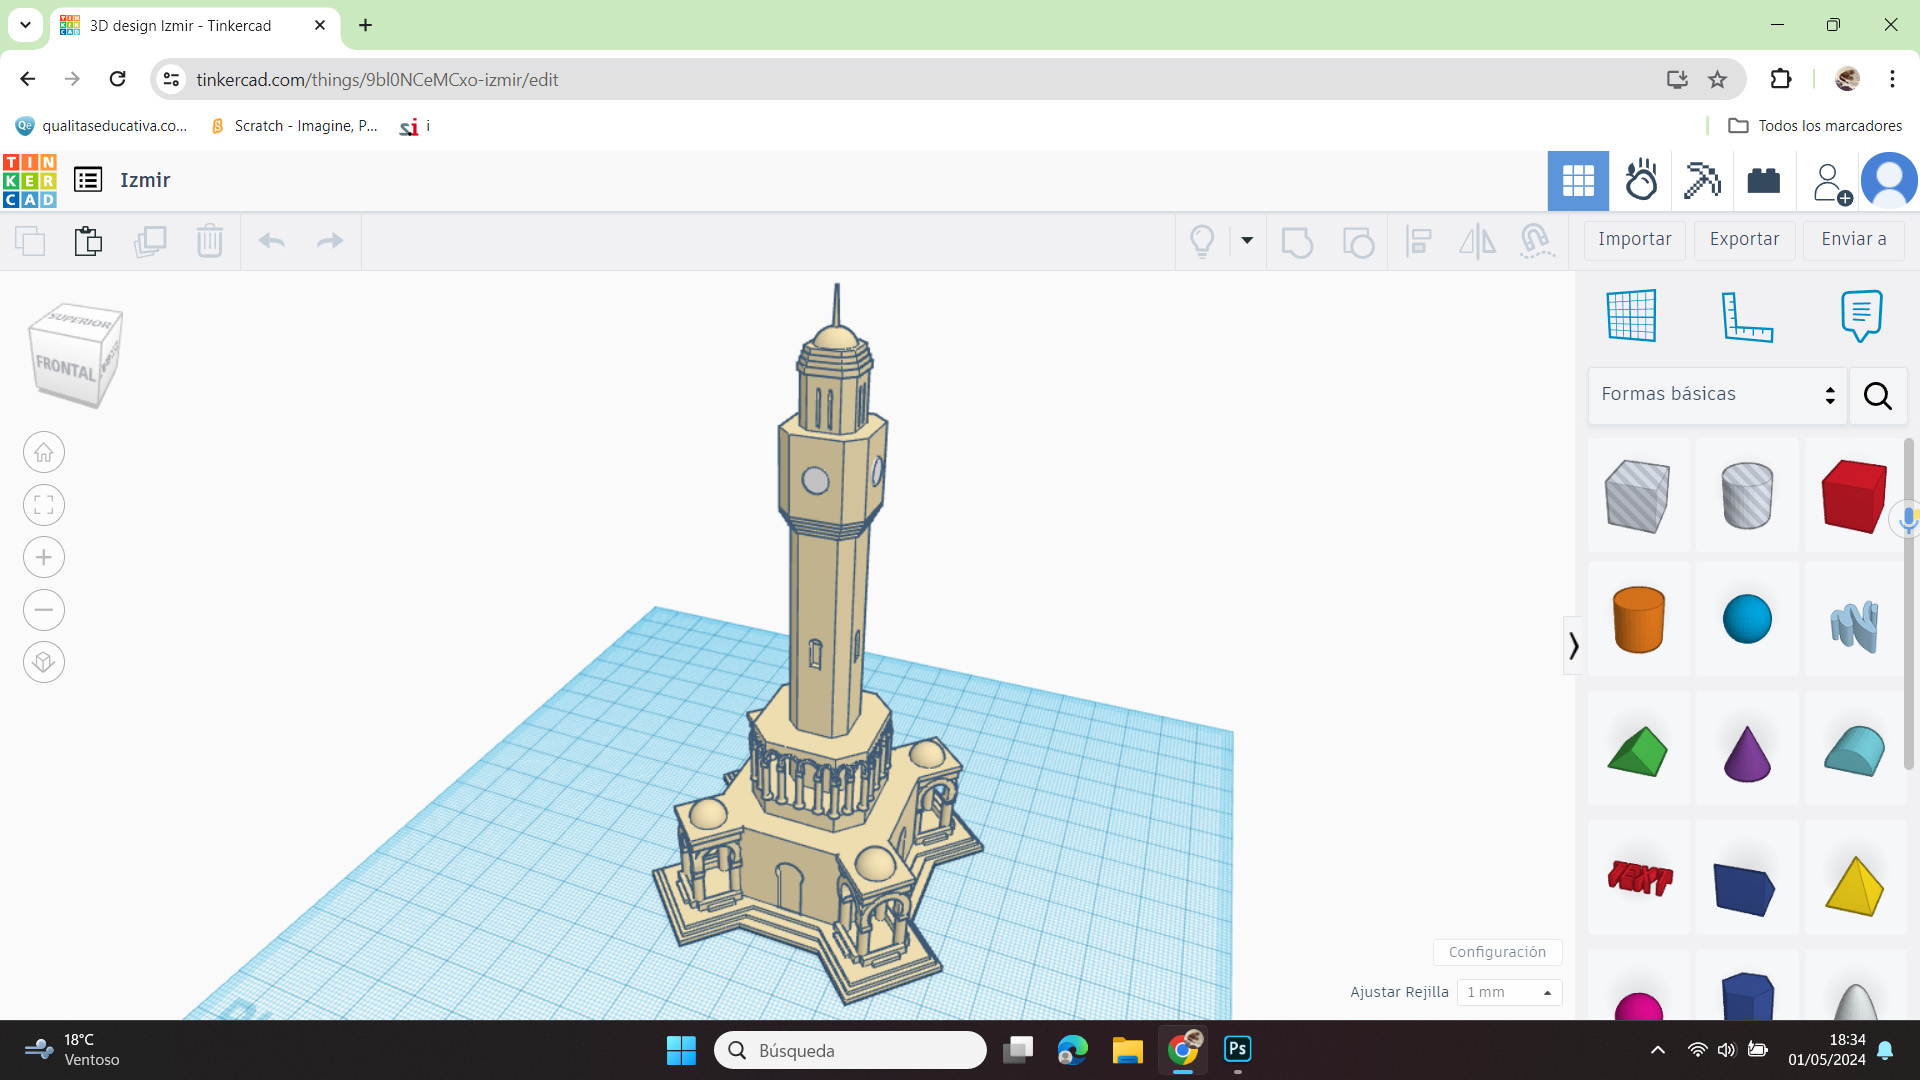Open Ajustar Rejilla 1 mm dropdown
Viewport: 1920px width, 1080px height.
1509,992
